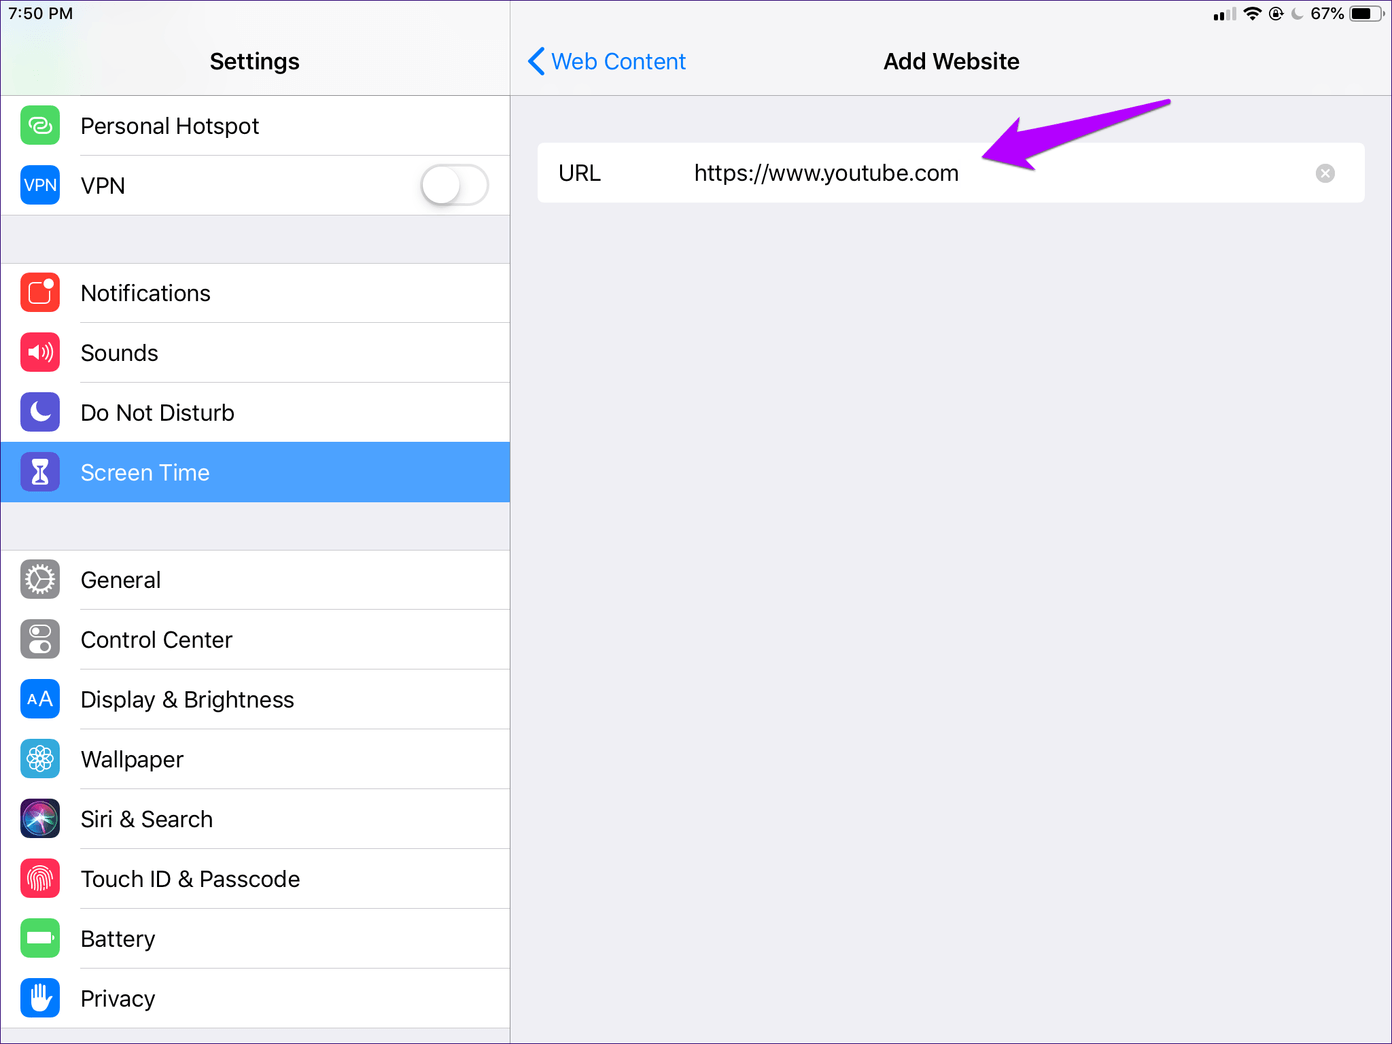Tap the Touch ID fingerprint icon
This screenshot has height=1044, width=1392.
[40, 879]
